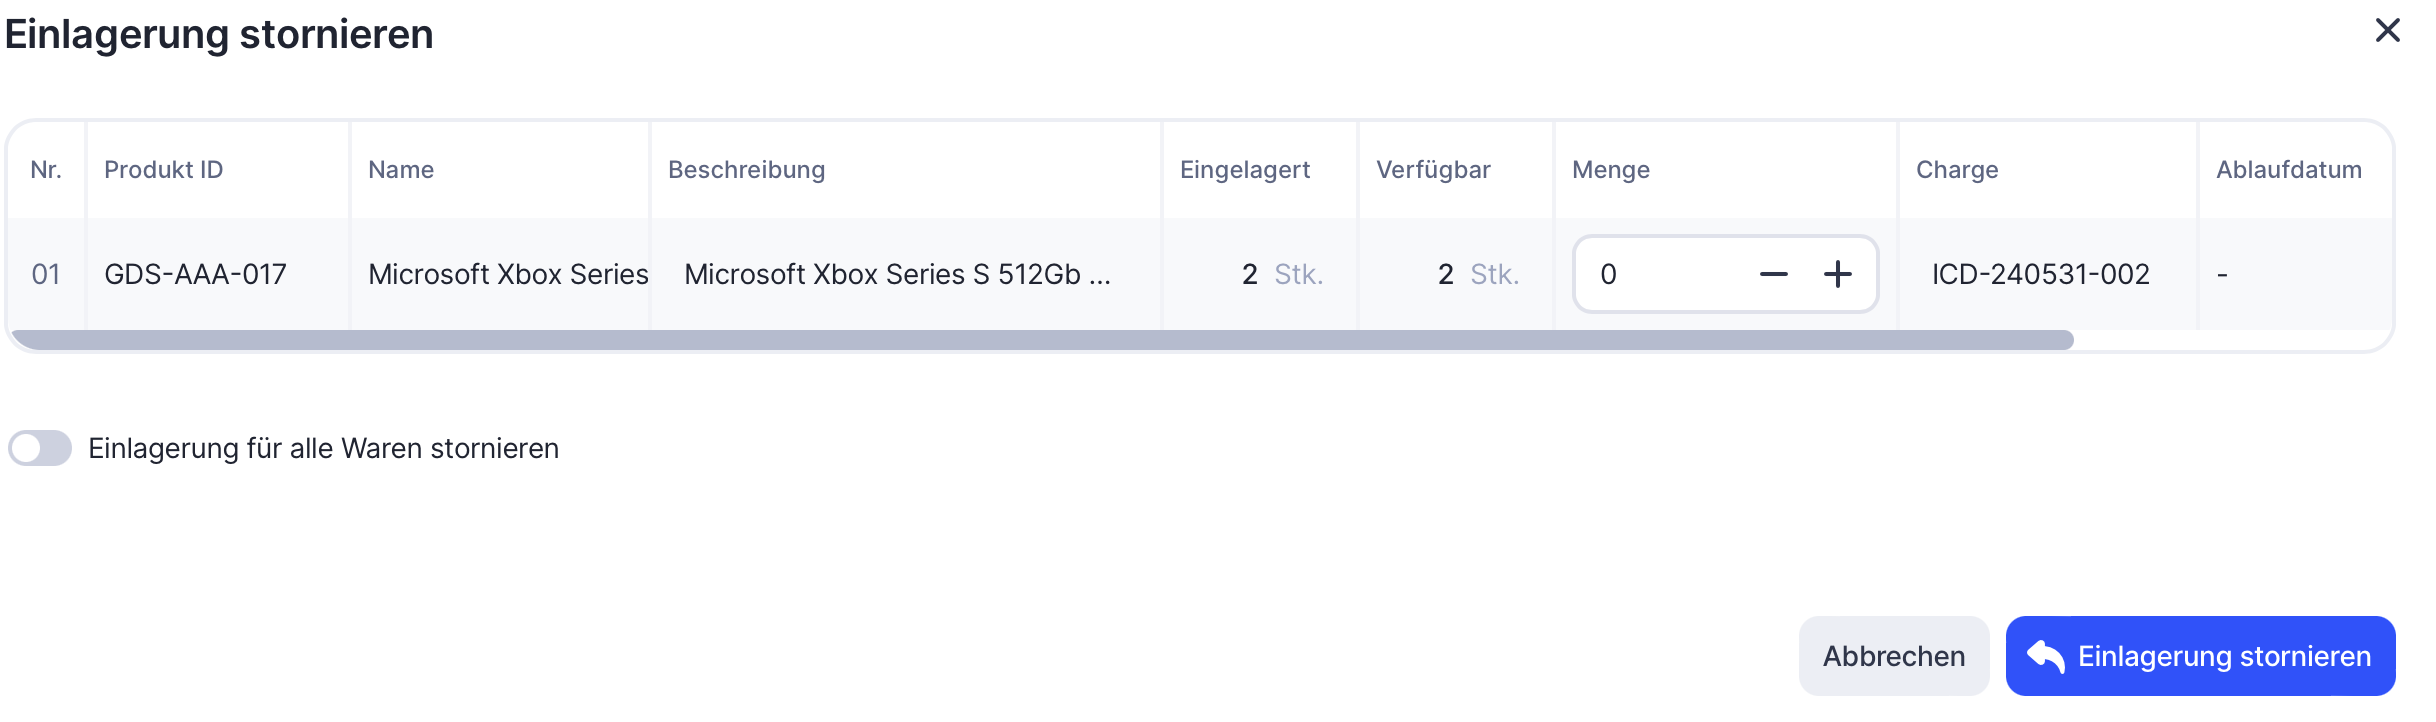Select the Verfügbar column header
This screenshot has height=722, width=2436.
1433,170
